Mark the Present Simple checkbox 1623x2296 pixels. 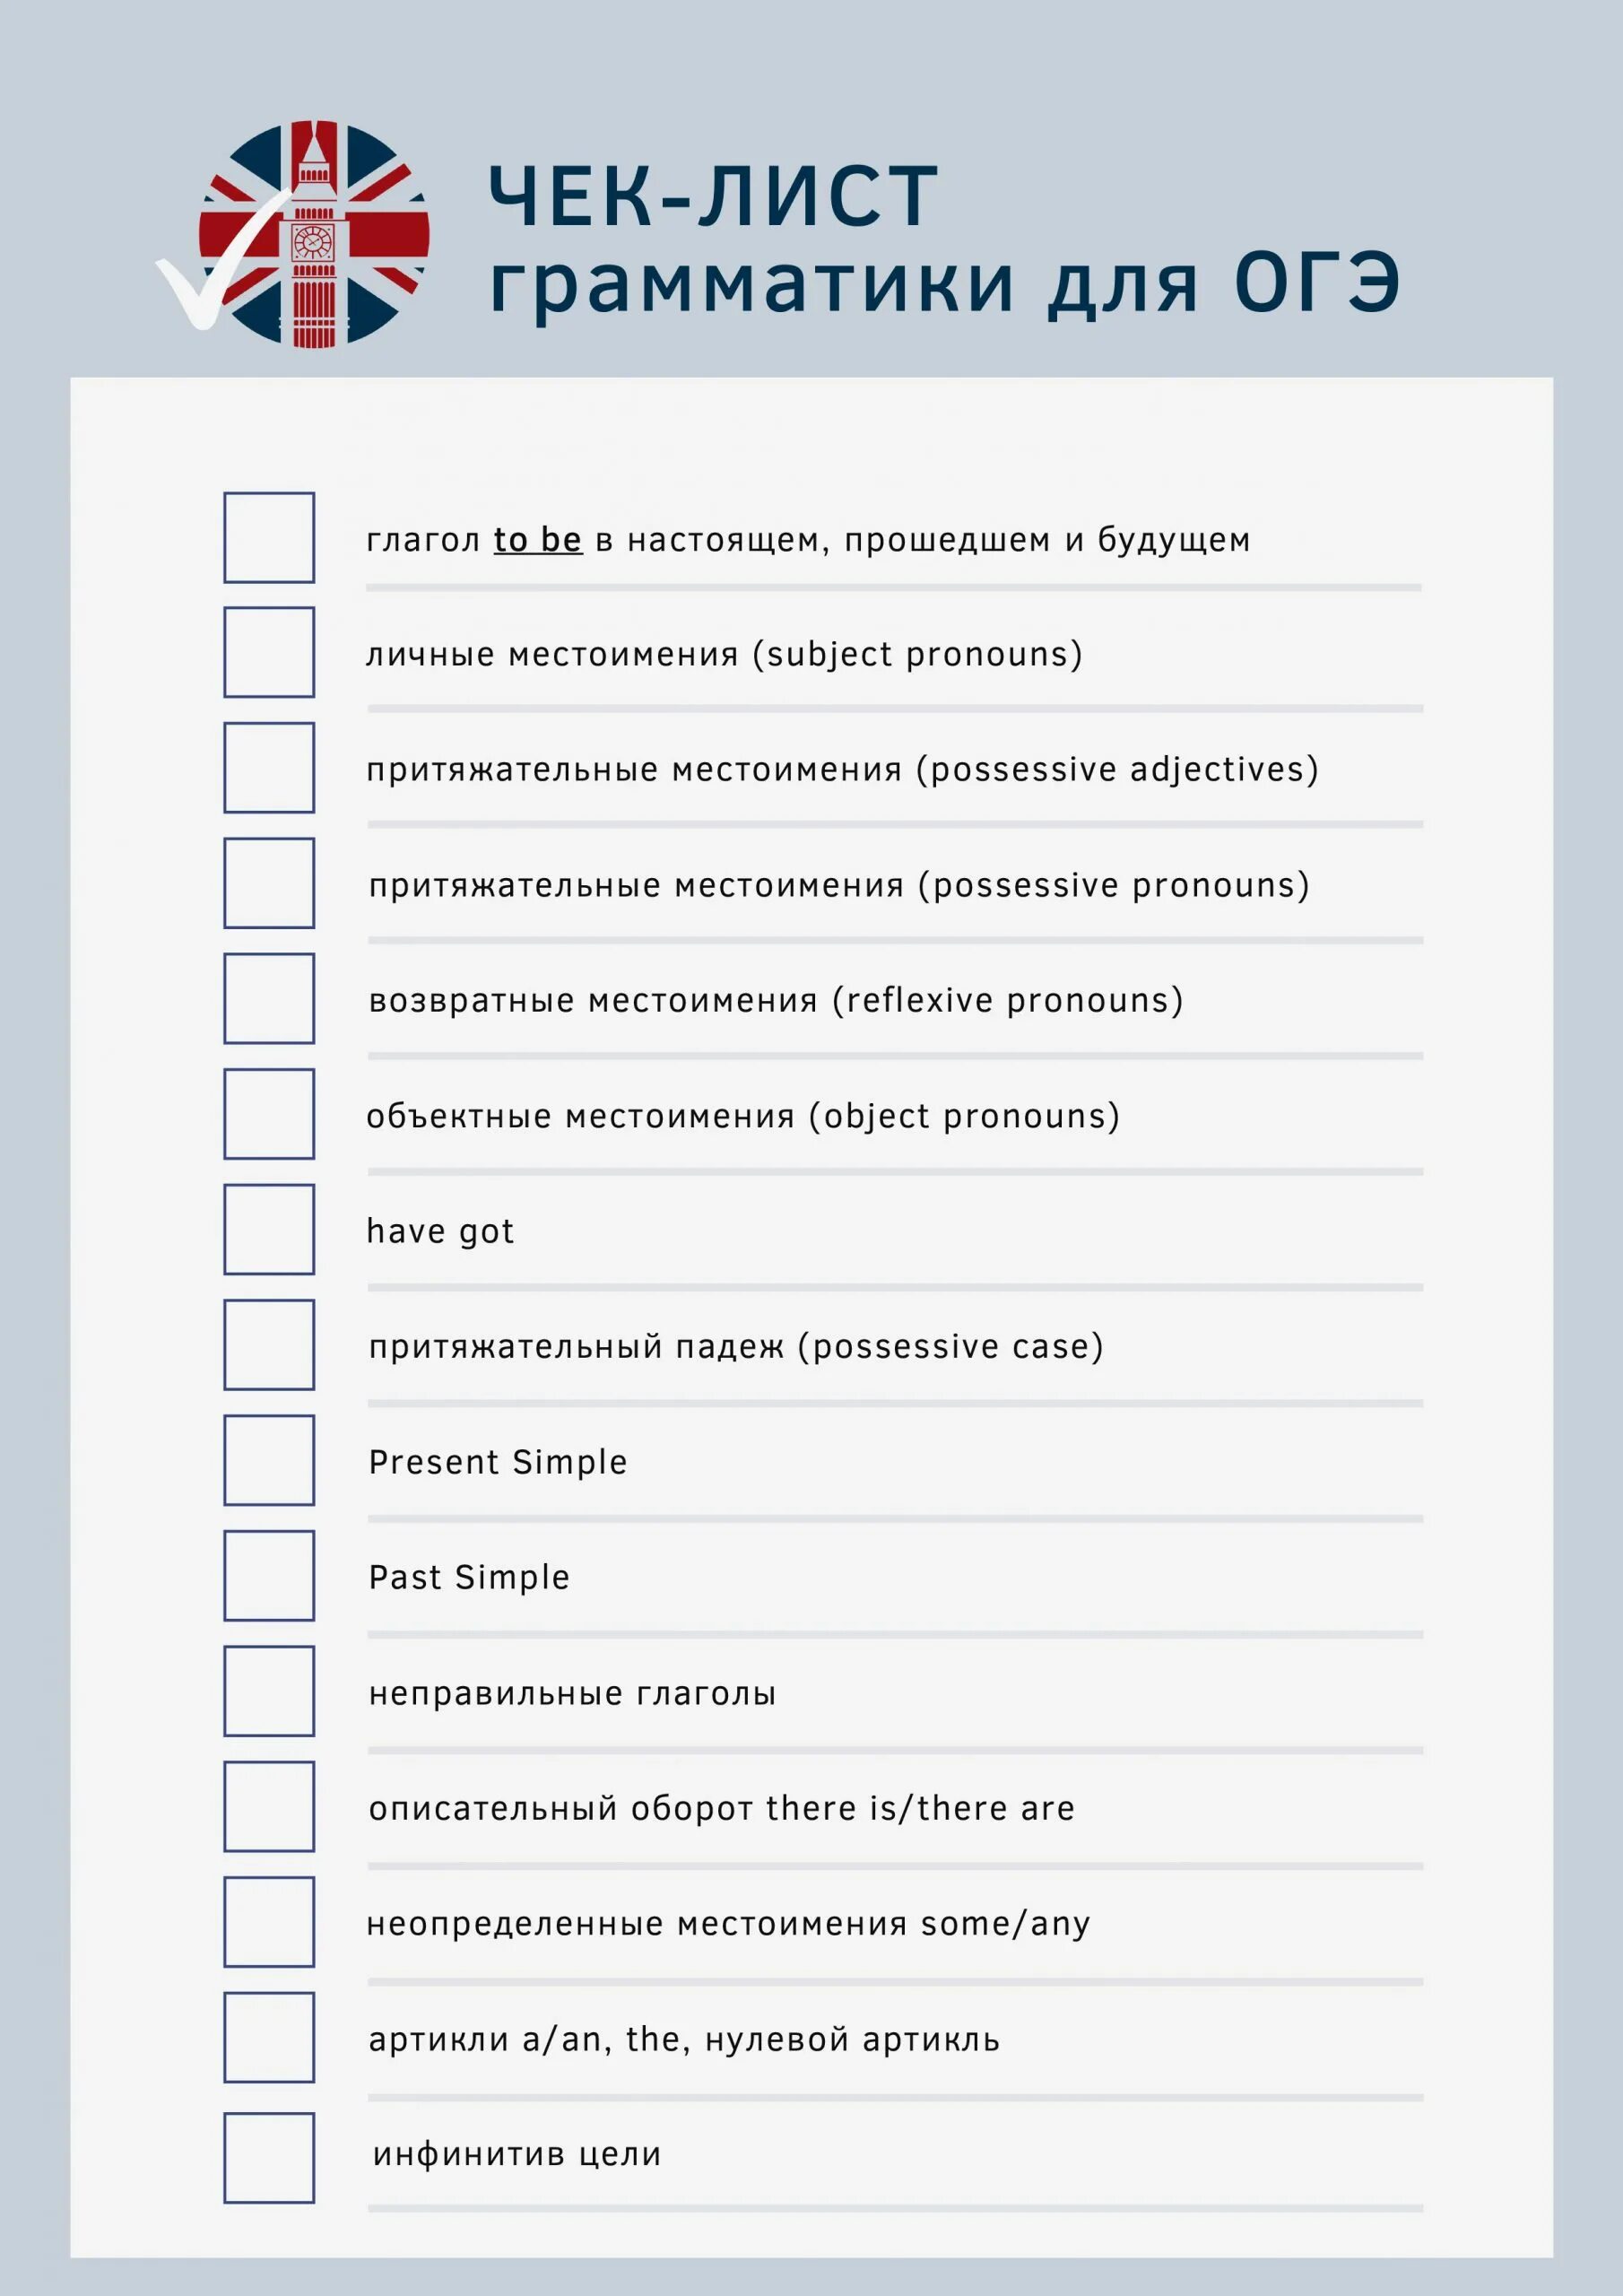[269, 1460]
